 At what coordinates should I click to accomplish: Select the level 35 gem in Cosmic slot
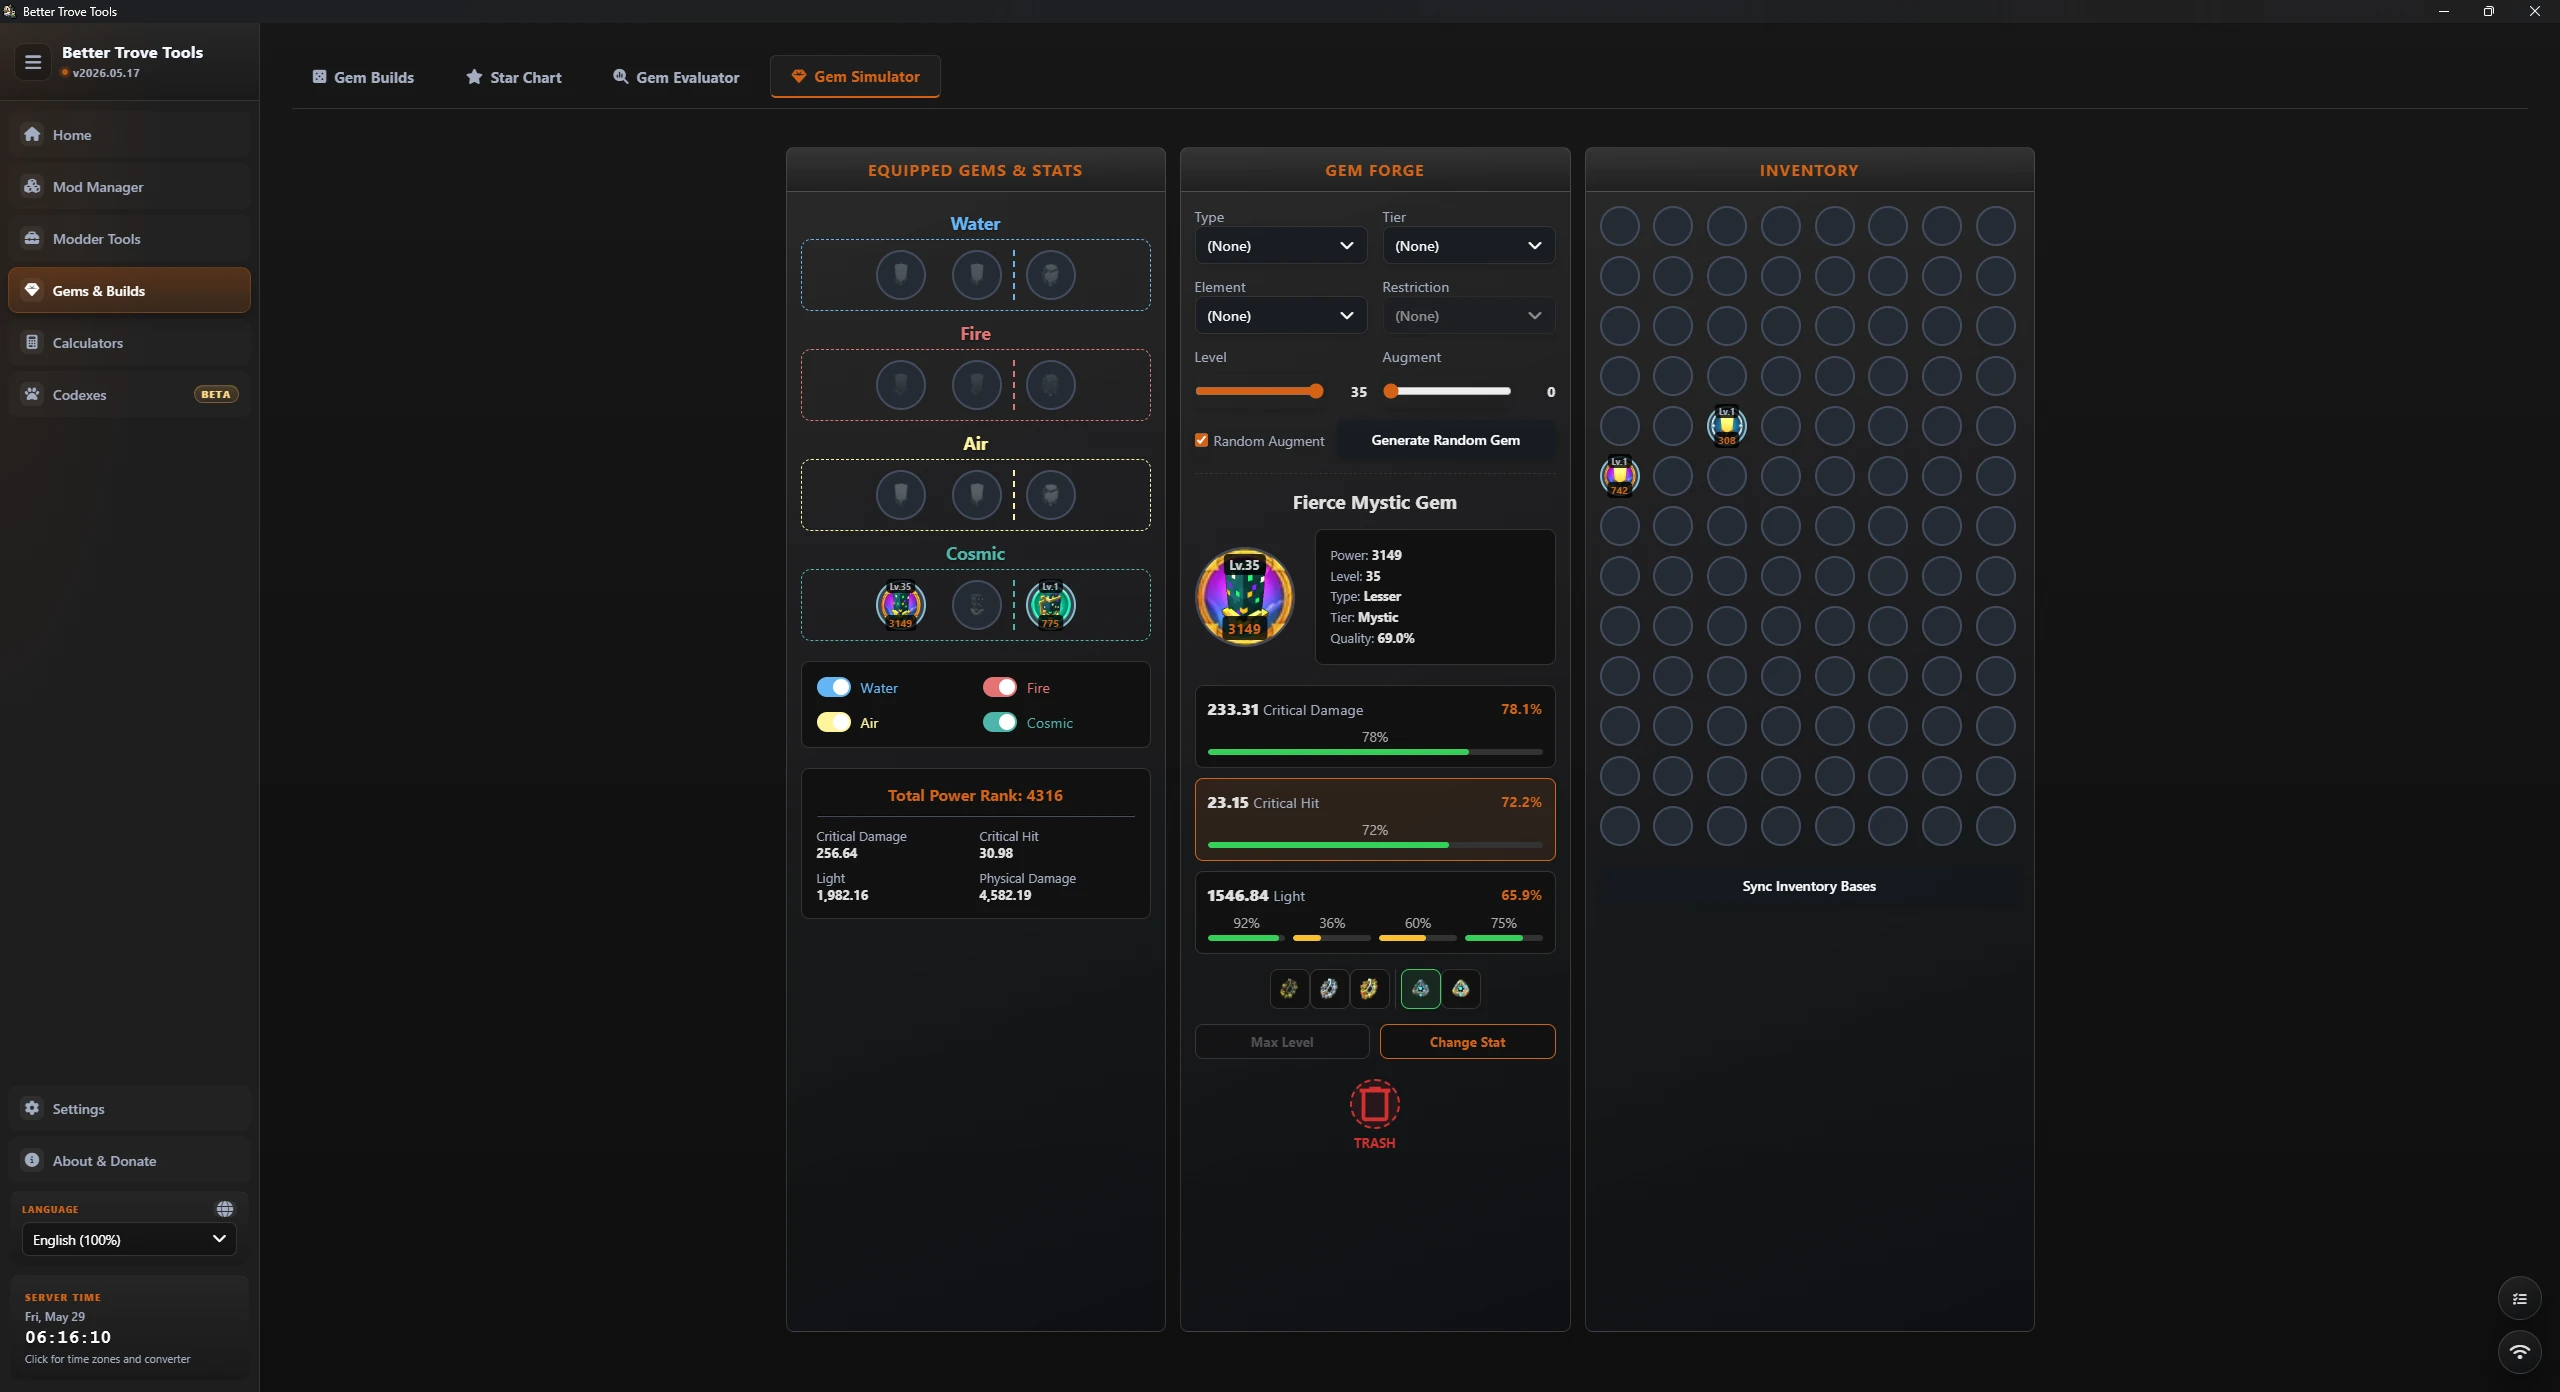(900, 605)
